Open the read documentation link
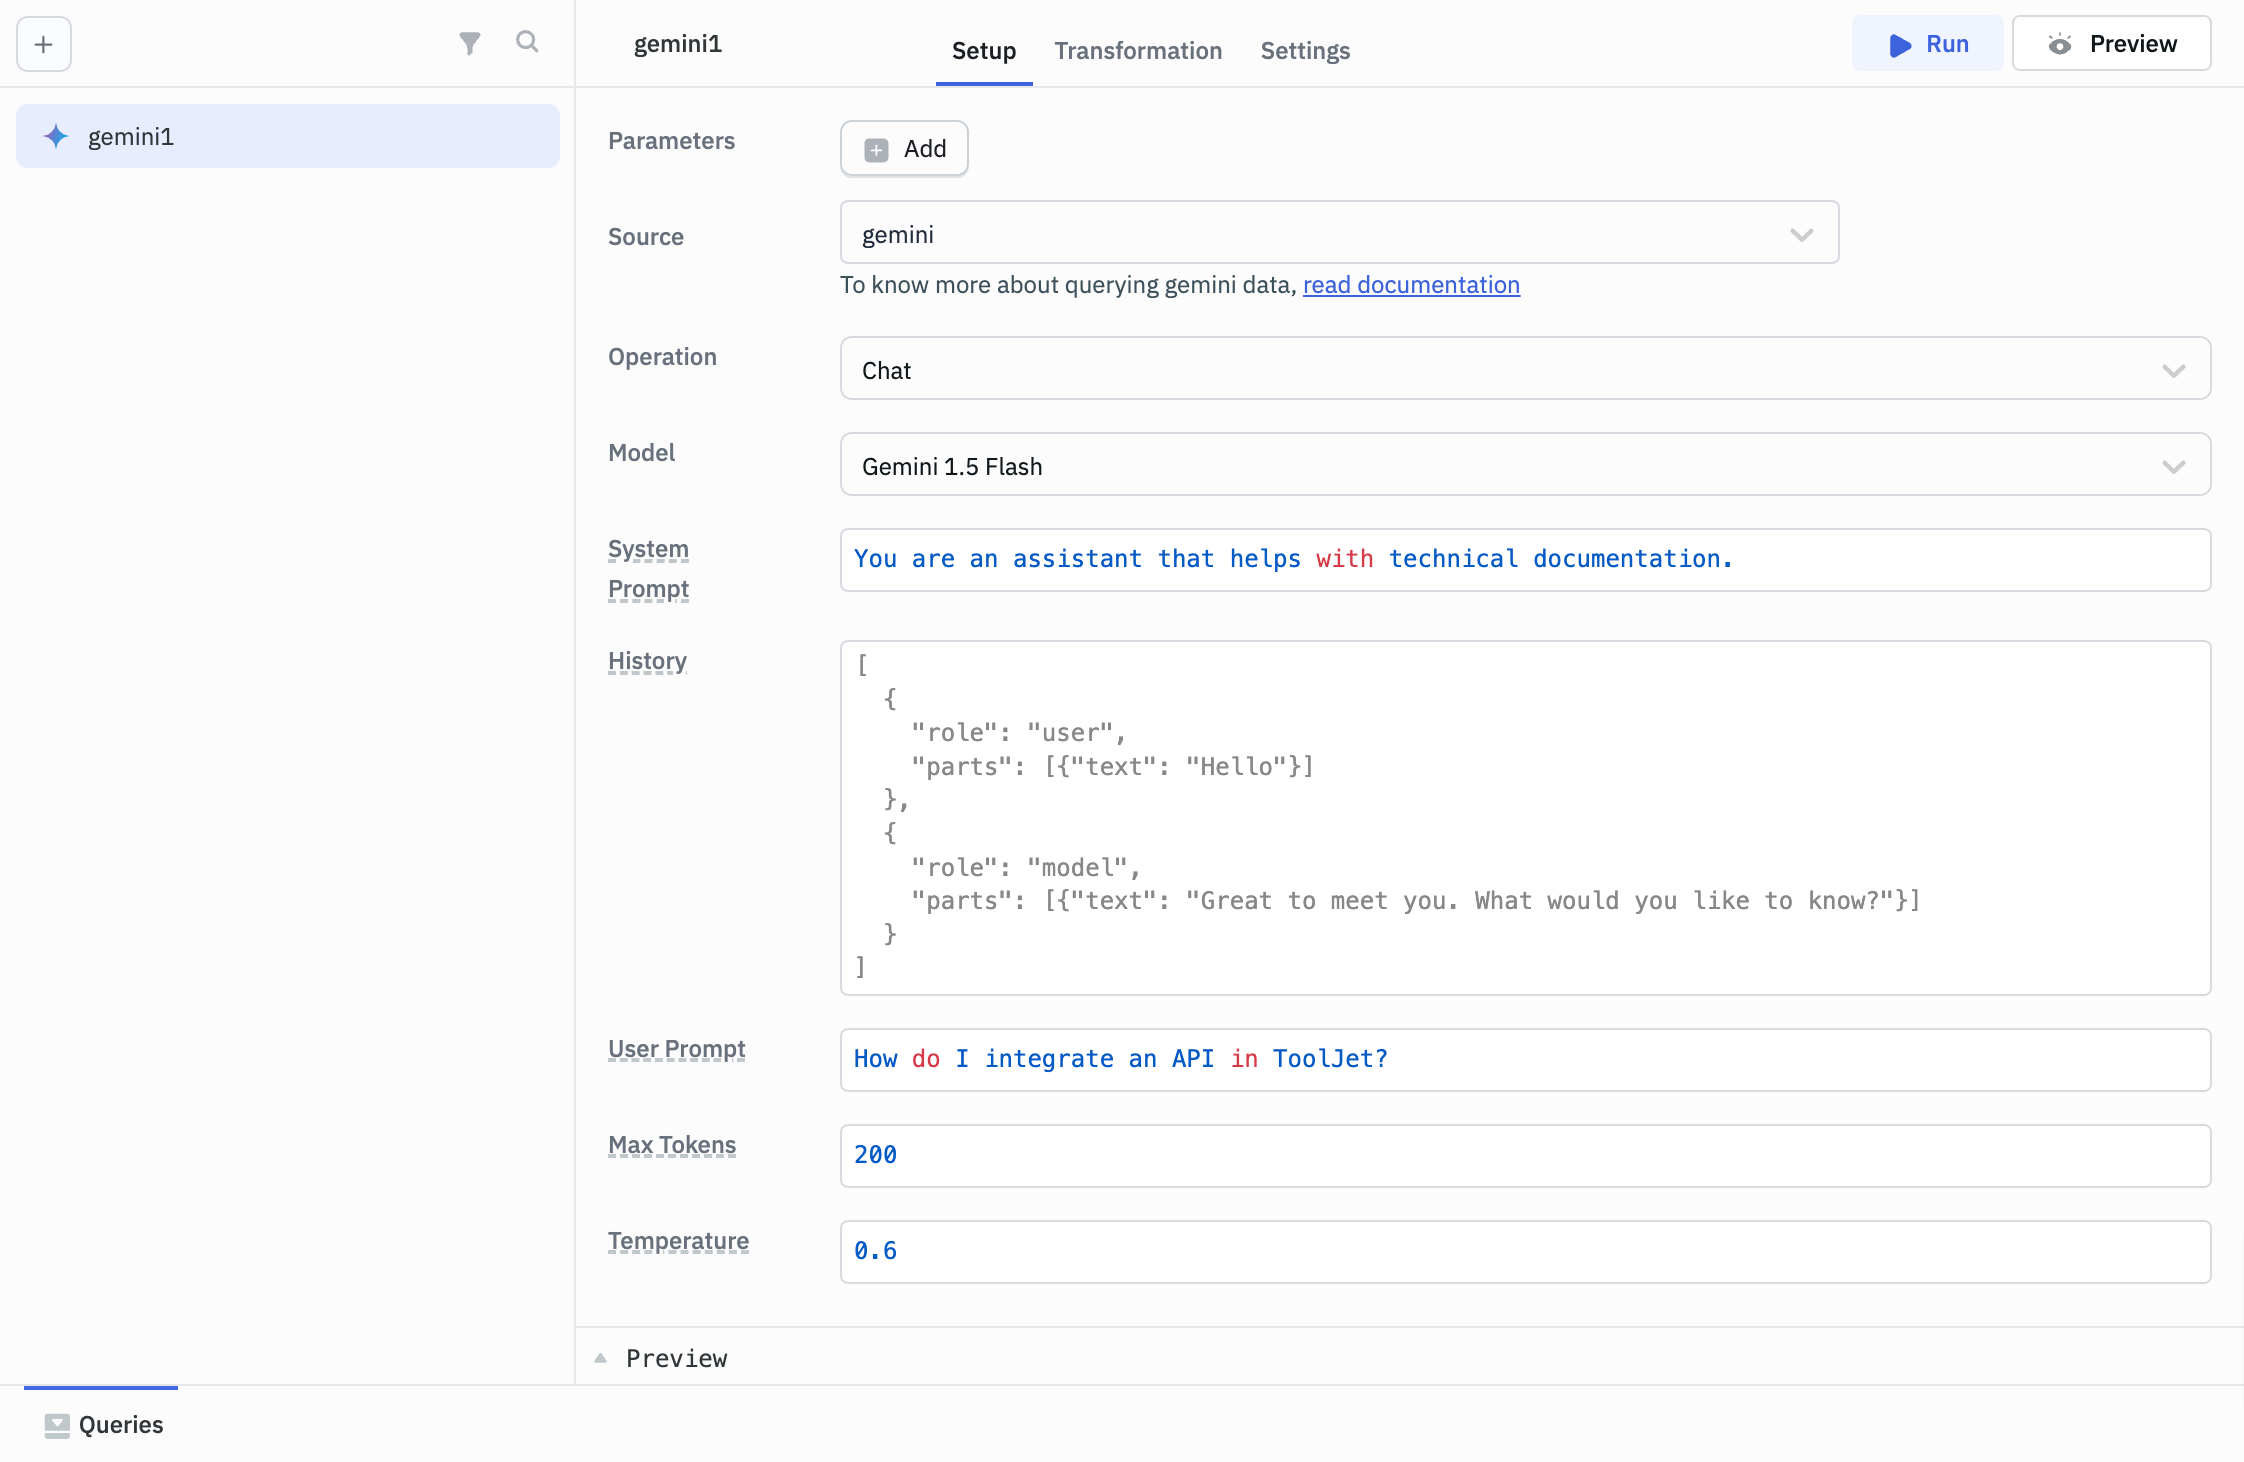Screen dimensions: 2244x1462 click(1410, 285)
